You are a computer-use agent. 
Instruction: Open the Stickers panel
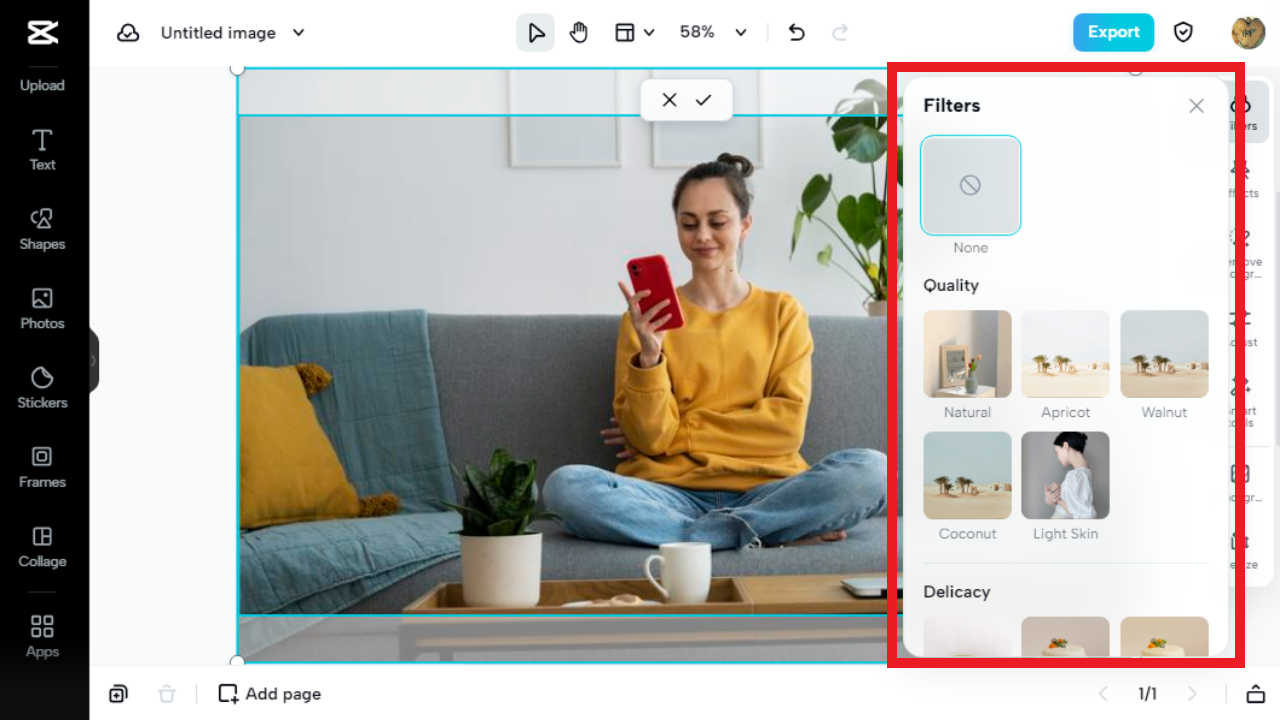tap(42, 388)
